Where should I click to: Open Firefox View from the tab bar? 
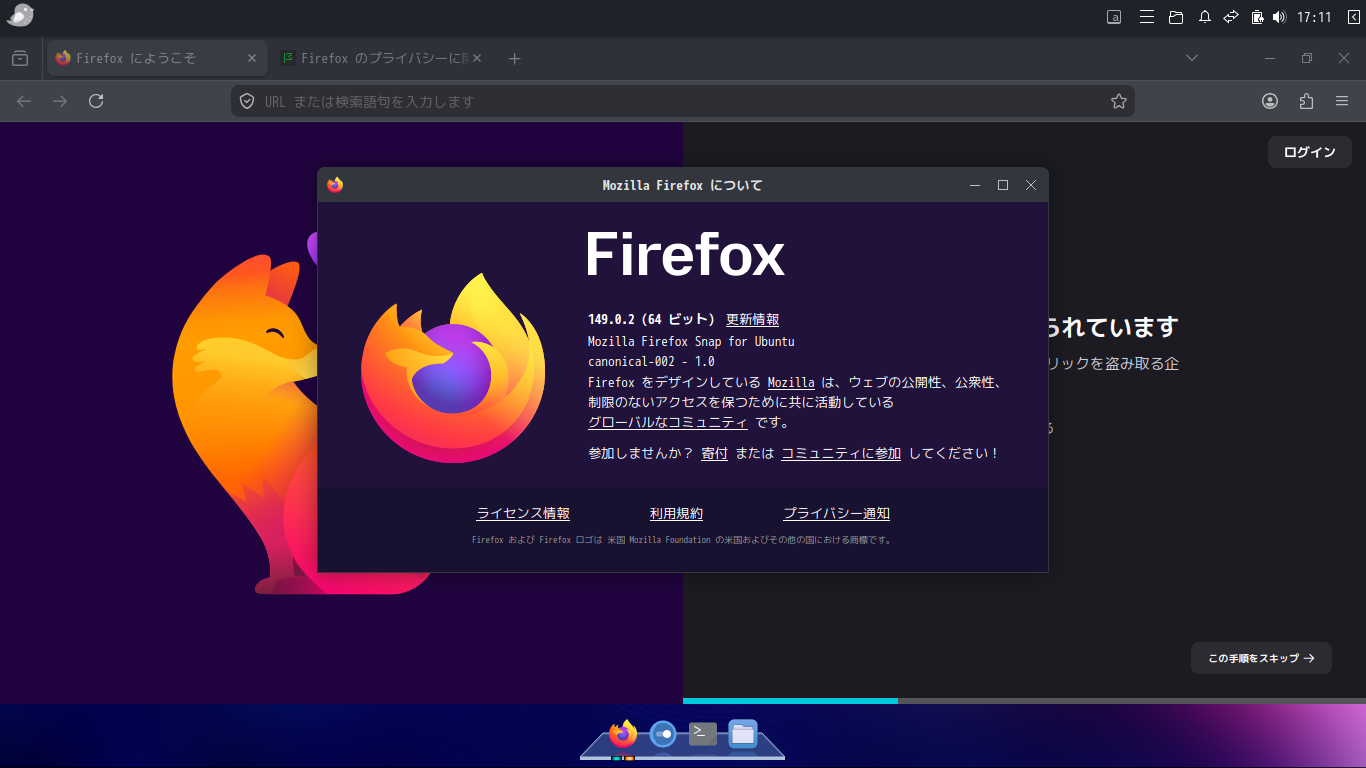(x=20, y=58)
